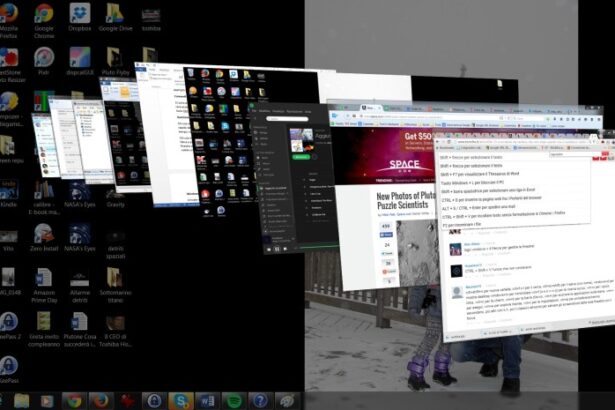Open Spotify from the taskbar
The height and width of the screenshot is (410, 615).
click(233, 400)
